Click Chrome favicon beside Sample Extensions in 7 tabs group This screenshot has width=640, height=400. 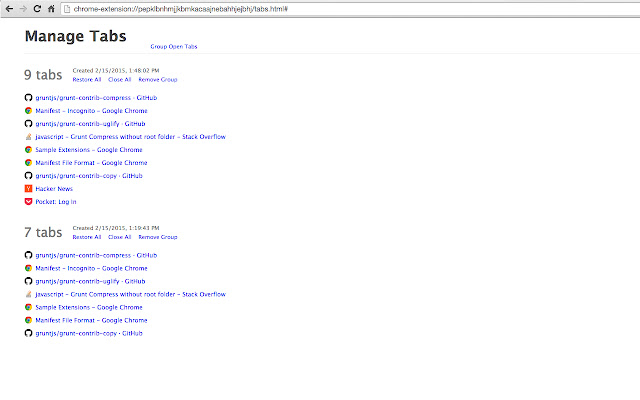pyautogui.click(x=28, y=307)
